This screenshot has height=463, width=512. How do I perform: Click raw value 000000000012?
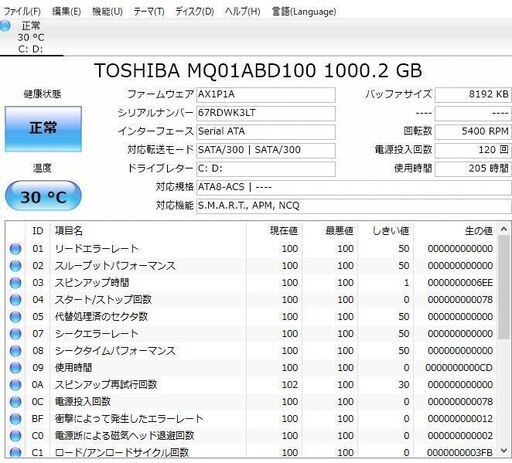pyautogui.click(x=460, y=419)
